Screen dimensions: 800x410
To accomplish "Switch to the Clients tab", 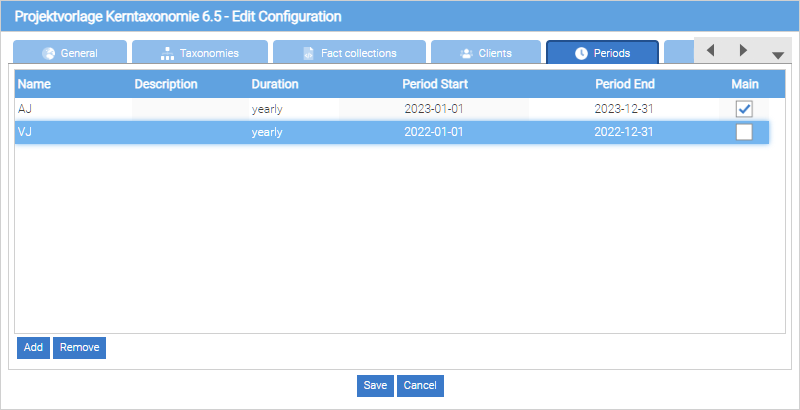I will coord(485,53).
